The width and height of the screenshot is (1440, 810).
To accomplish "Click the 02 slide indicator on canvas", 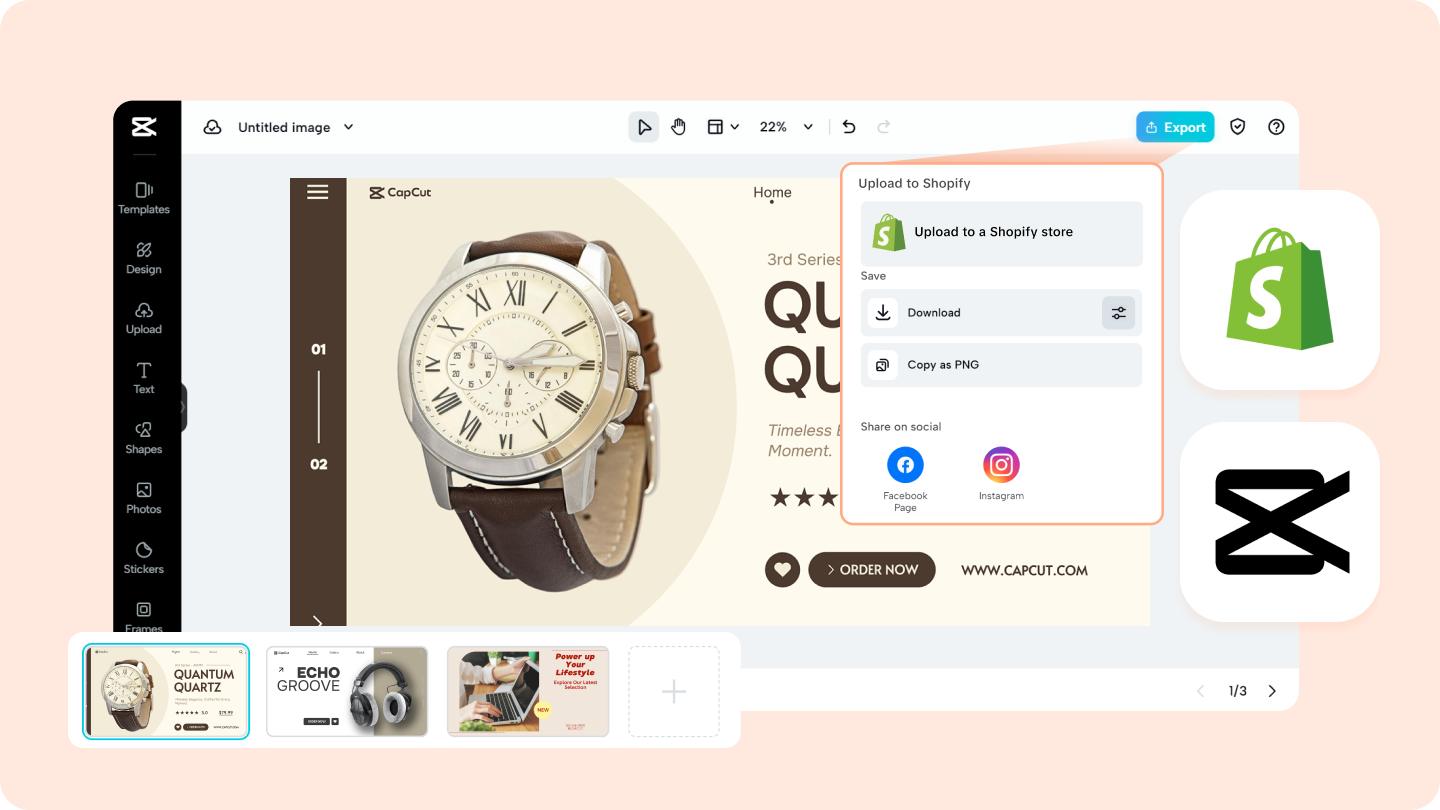I will point(318,465).
